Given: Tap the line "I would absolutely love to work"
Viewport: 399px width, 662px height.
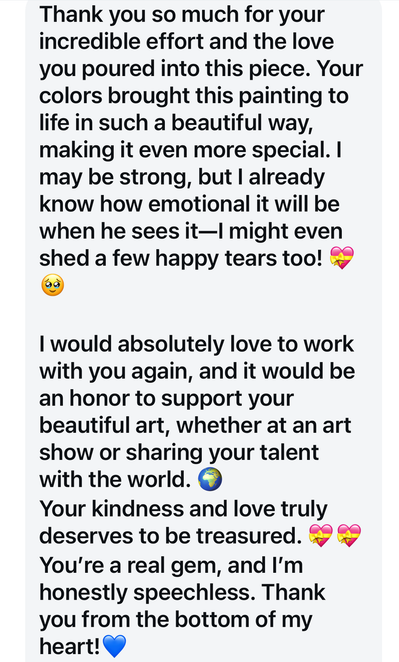Looking at the screenshot, I should click(x=196, y=344).
